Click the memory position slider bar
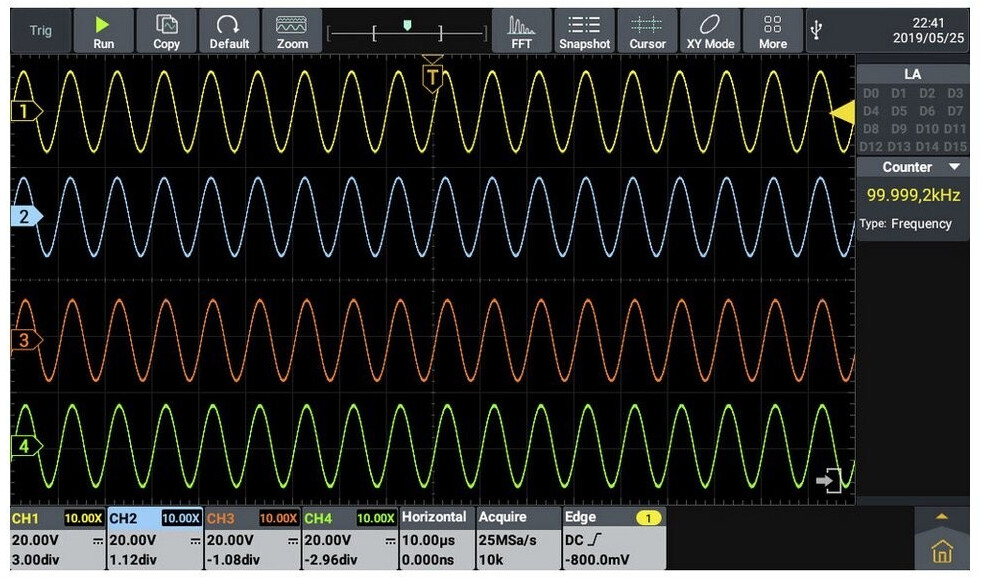 click(406, 31)
